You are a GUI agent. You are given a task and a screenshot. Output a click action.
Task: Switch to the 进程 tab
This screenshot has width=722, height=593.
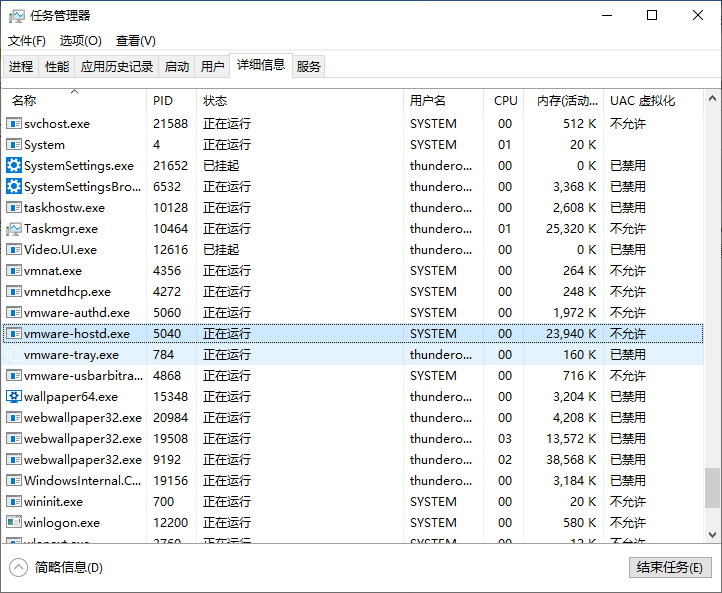click(x=21, y=67)
